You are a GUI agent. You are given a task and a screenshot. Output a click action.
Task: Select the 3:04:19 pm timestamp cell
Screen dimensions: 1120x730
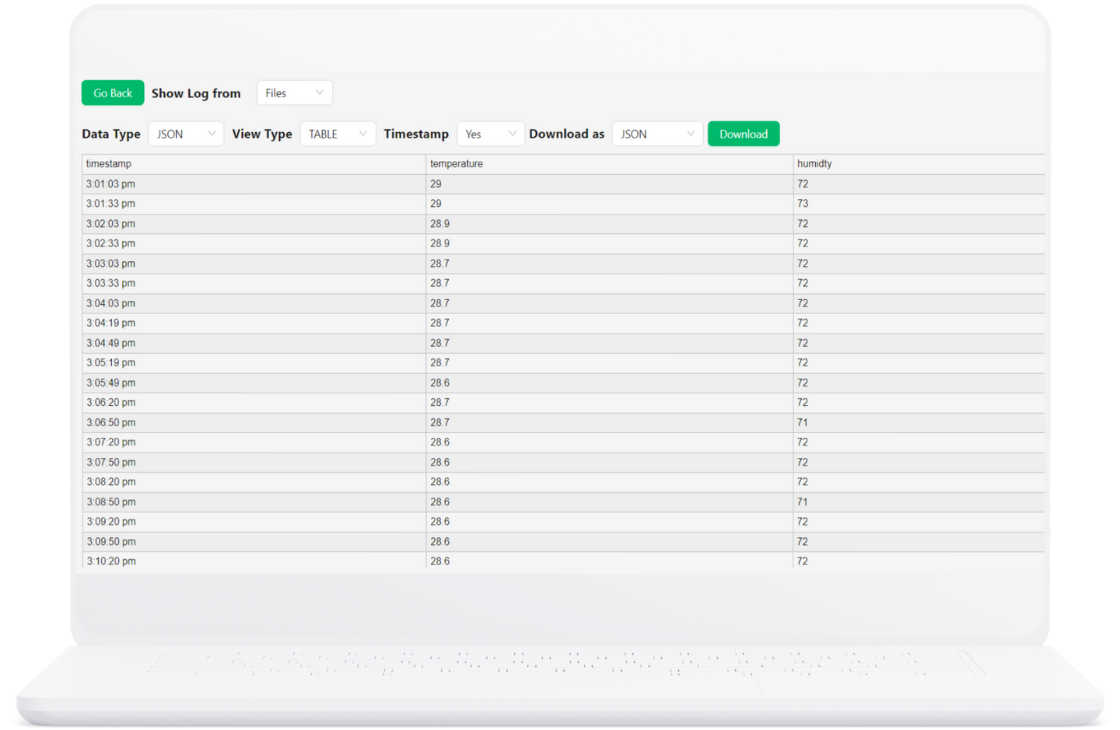pos(254,324)
